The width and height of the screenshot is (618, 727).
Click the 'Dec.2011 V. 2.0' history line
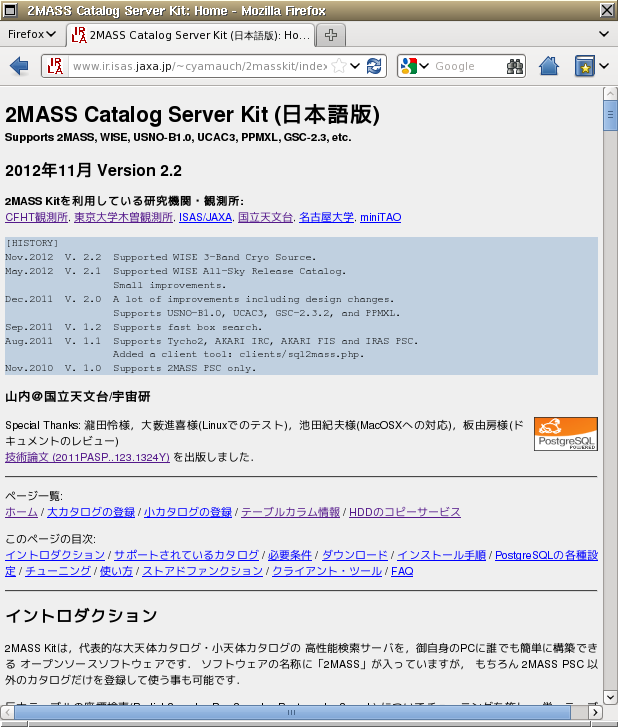pos(199,299)
